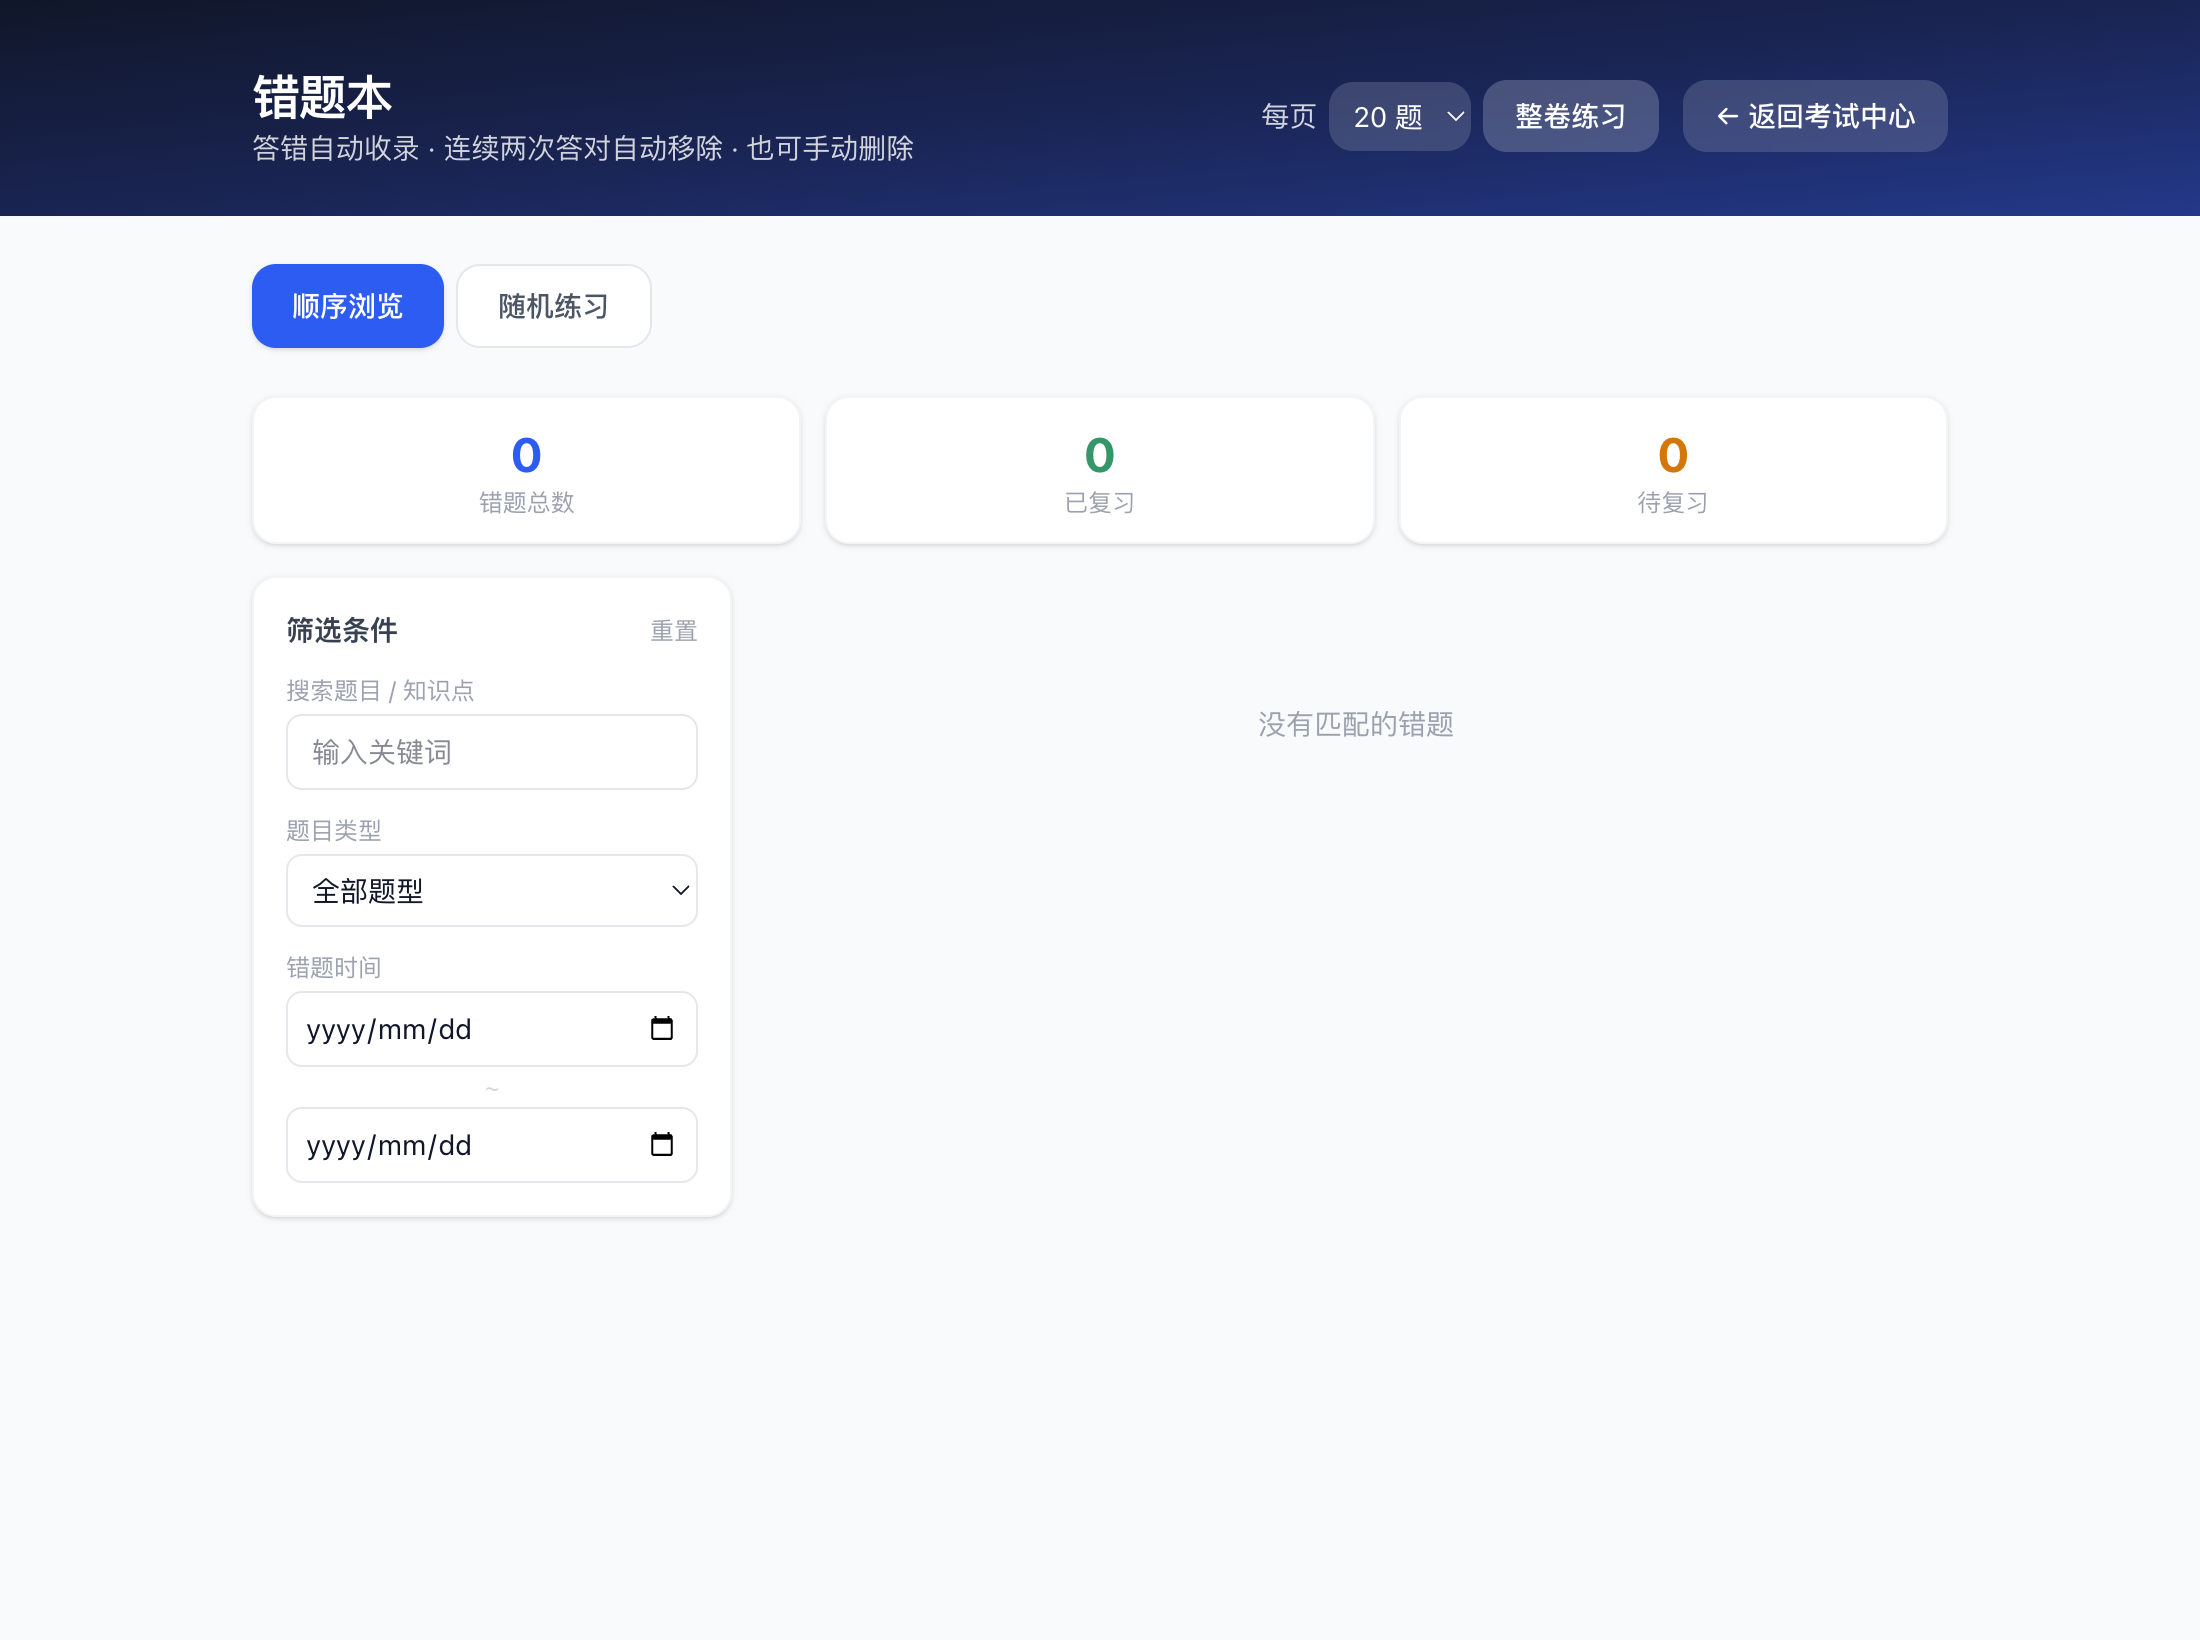The height and width of the screenshot is (1640, 2200).
Task: Click the 错题本 page title
Action: pyautogui.click(x=322, y=97)
